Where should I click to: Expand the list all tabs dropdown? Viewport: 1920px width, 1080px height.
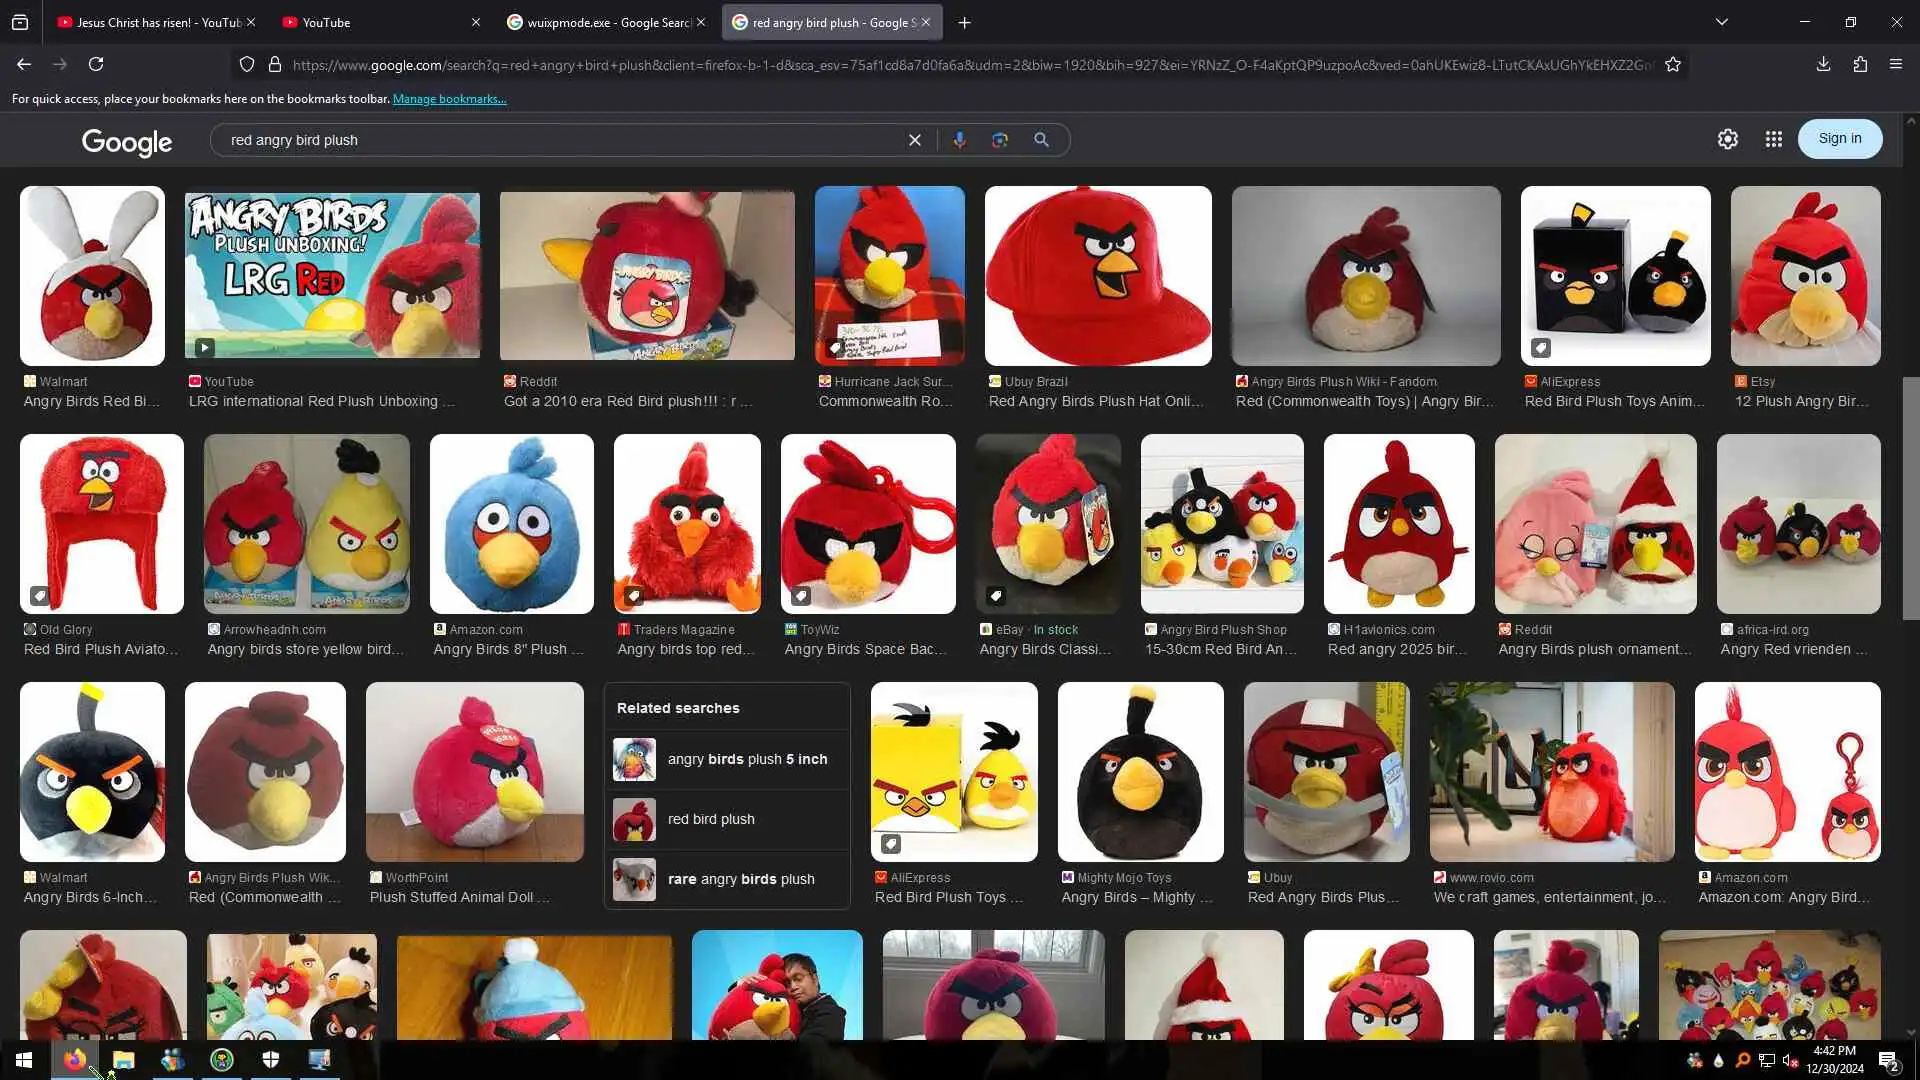(x=1721, y=22)
